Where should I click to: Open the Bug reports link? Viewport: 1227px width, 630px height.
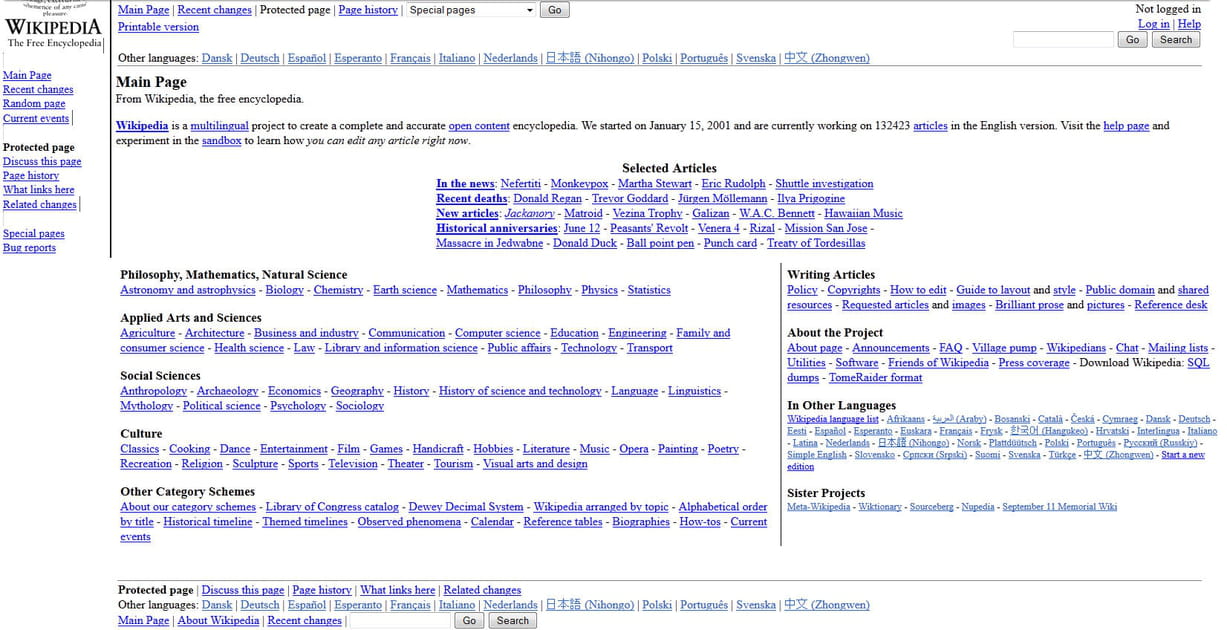[x=29, y=248]
